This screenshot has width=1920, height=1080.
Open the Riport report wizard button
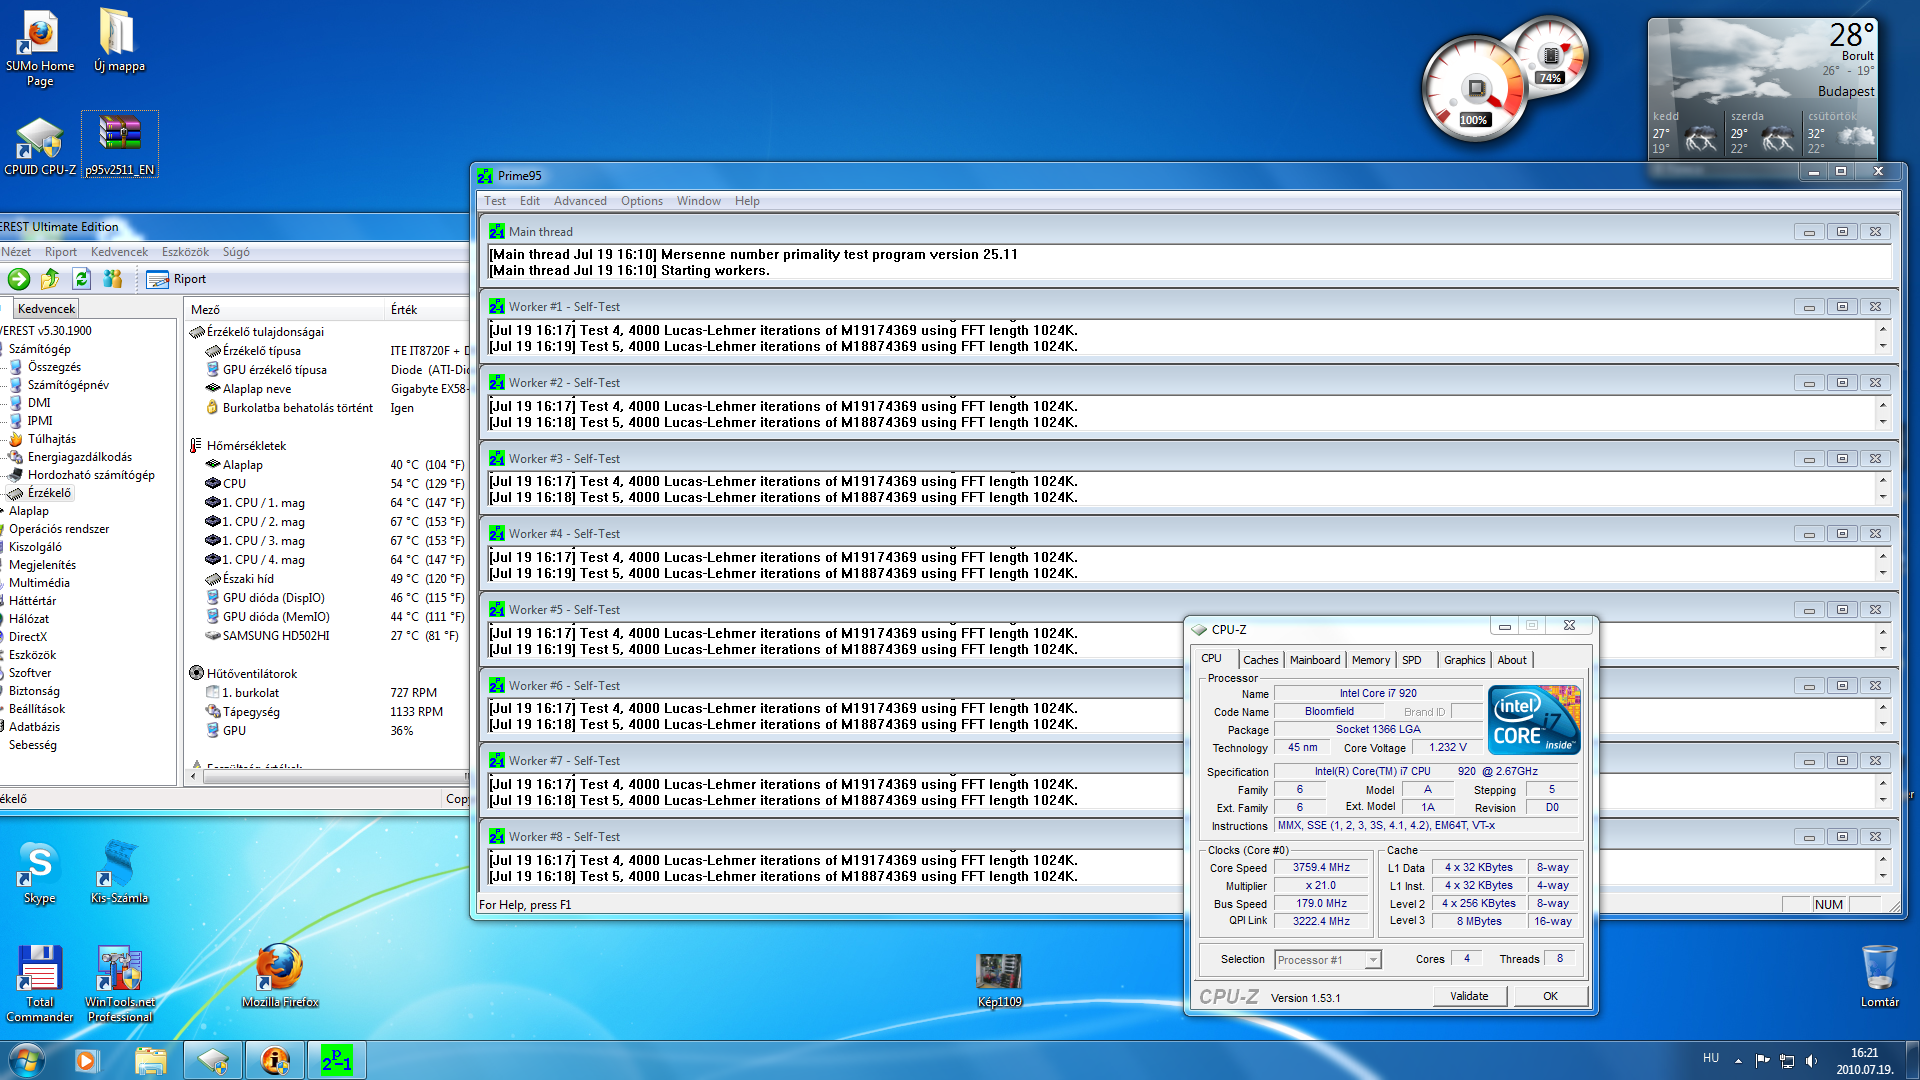point(177,279)
